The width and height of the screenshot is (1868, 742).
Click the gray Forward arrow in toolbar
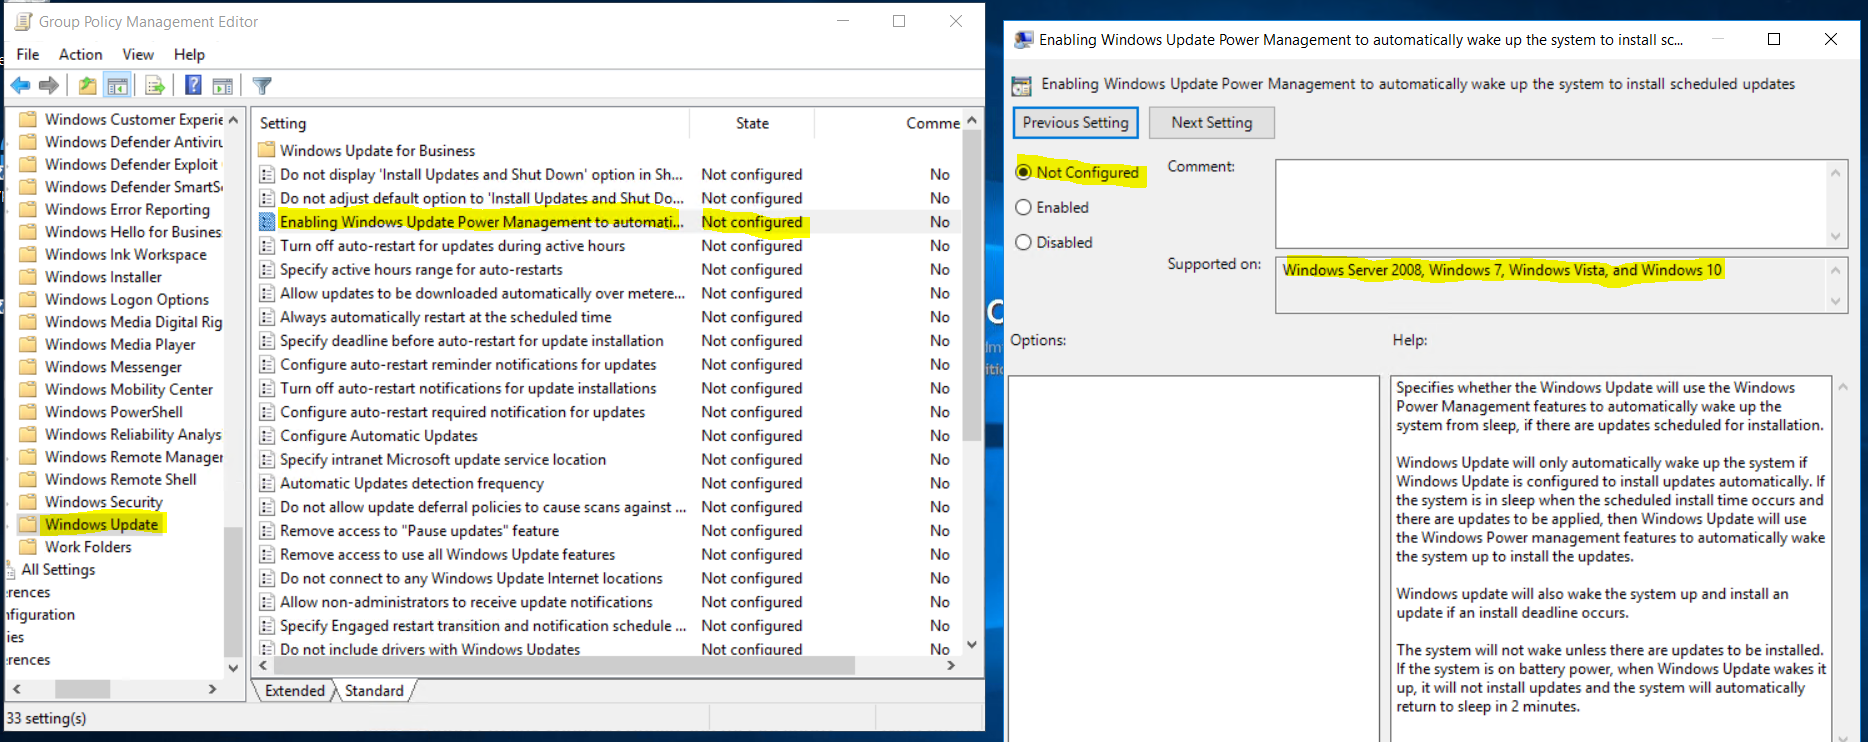(x=48, y=86)
